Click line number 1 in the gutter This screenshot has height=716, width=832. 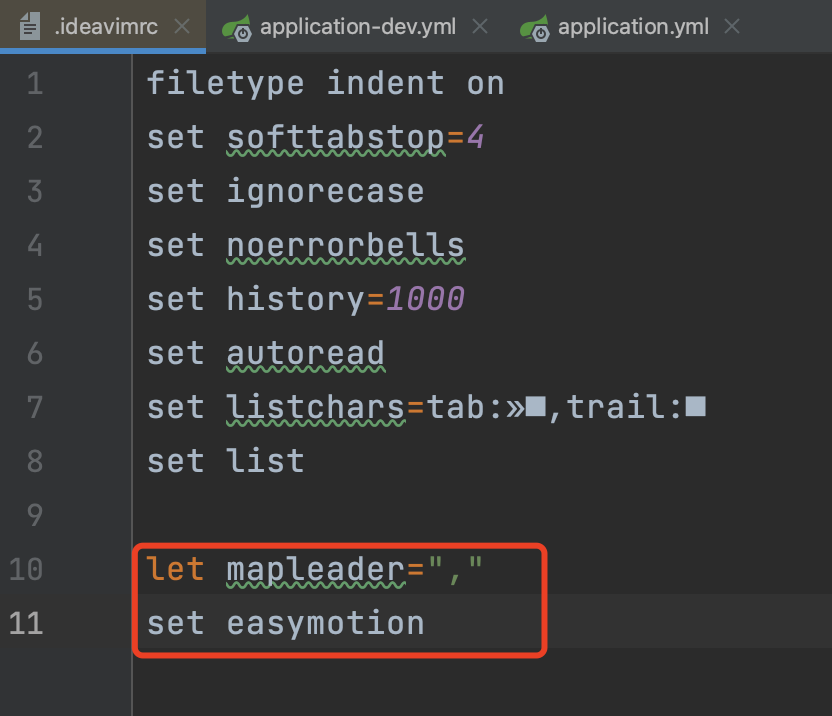[x=35, y=84]
